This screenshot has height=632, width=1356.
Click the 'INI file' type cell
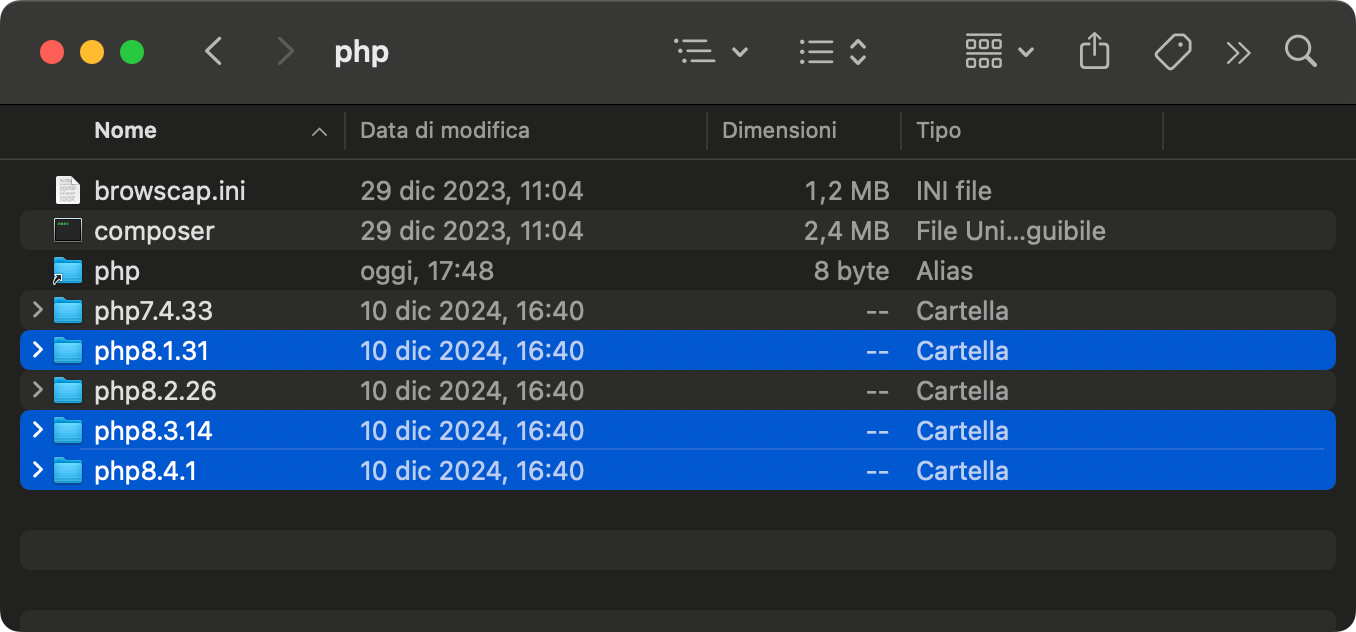click(954, 190)
